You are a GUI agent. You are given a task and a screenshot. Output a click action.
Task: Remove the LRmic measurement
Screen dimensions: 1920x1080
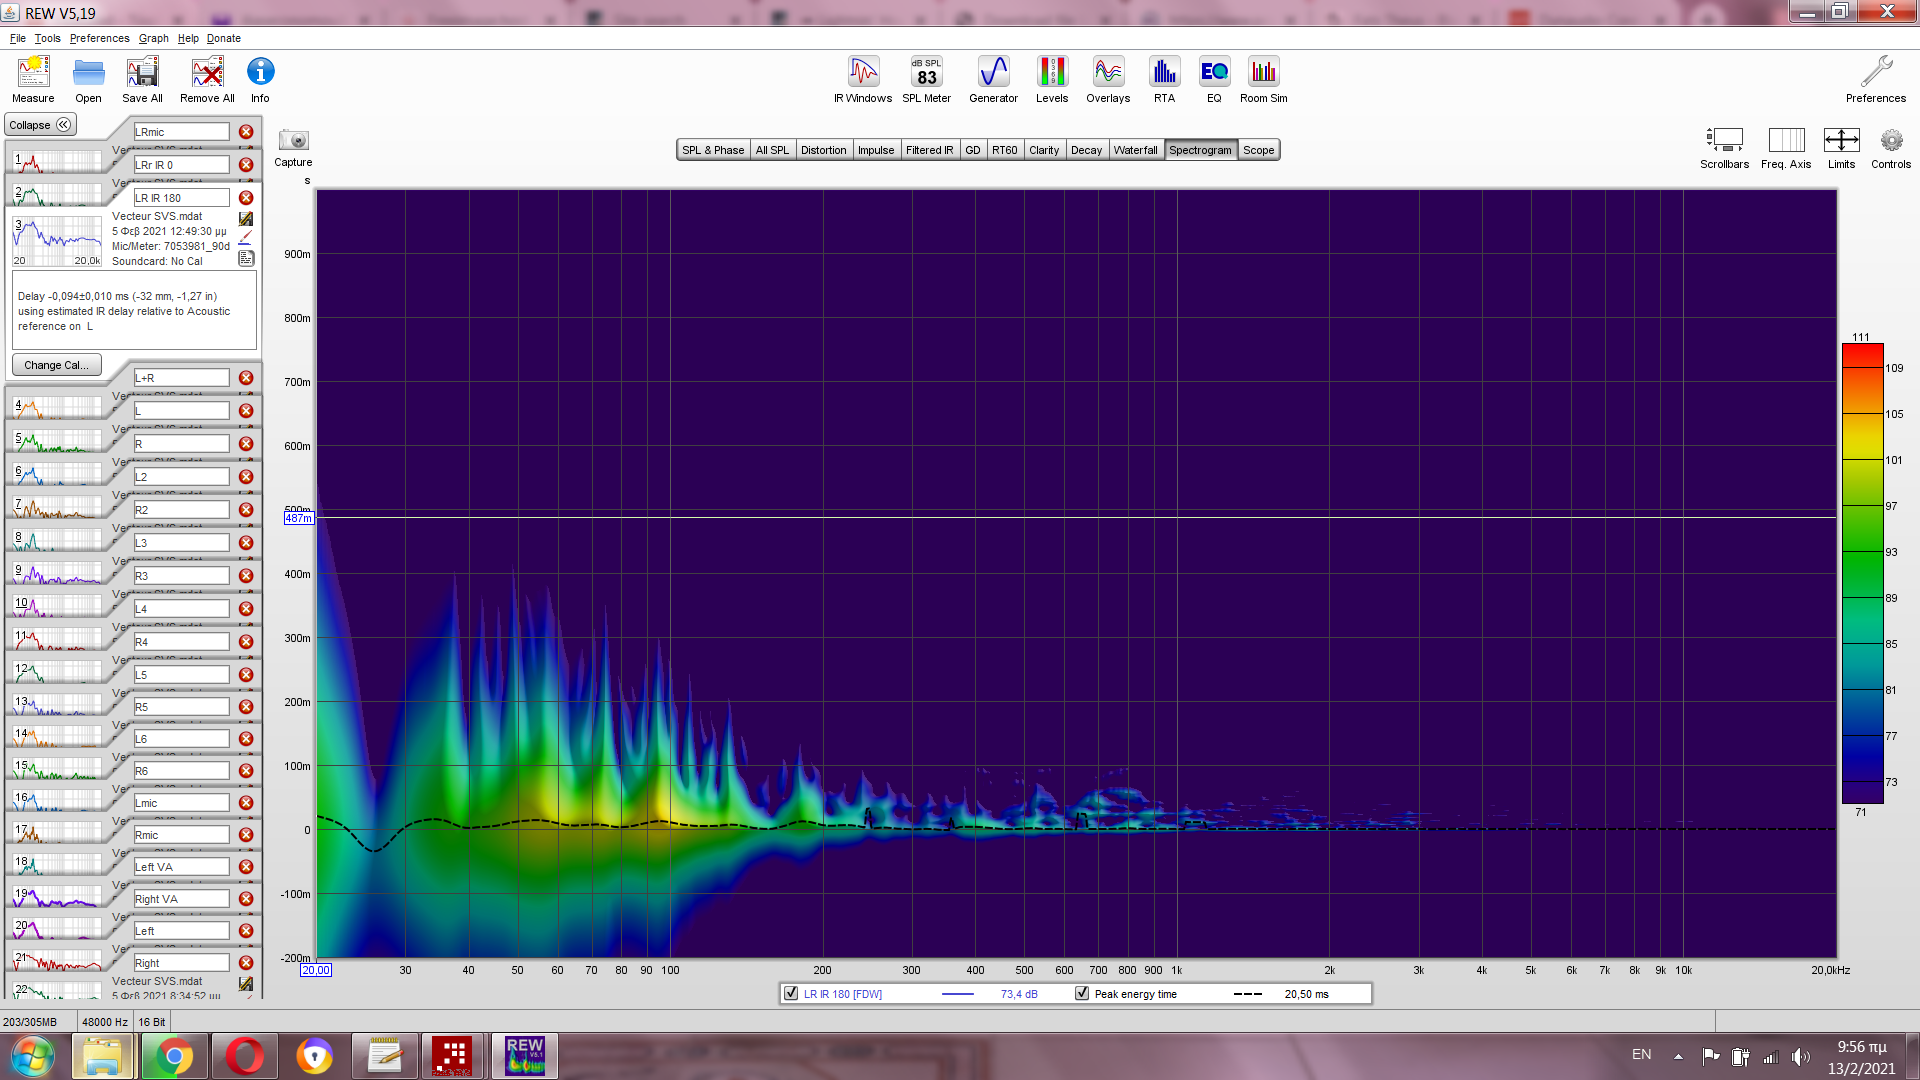(246, 132)
